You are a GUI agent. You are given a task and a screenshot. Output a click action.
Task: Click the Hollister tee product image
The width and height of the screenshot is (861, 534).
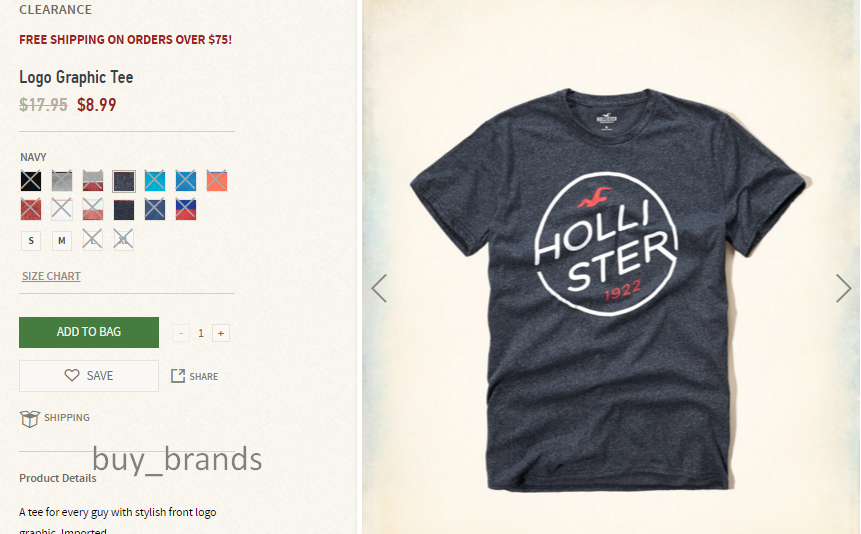point(608,288)
